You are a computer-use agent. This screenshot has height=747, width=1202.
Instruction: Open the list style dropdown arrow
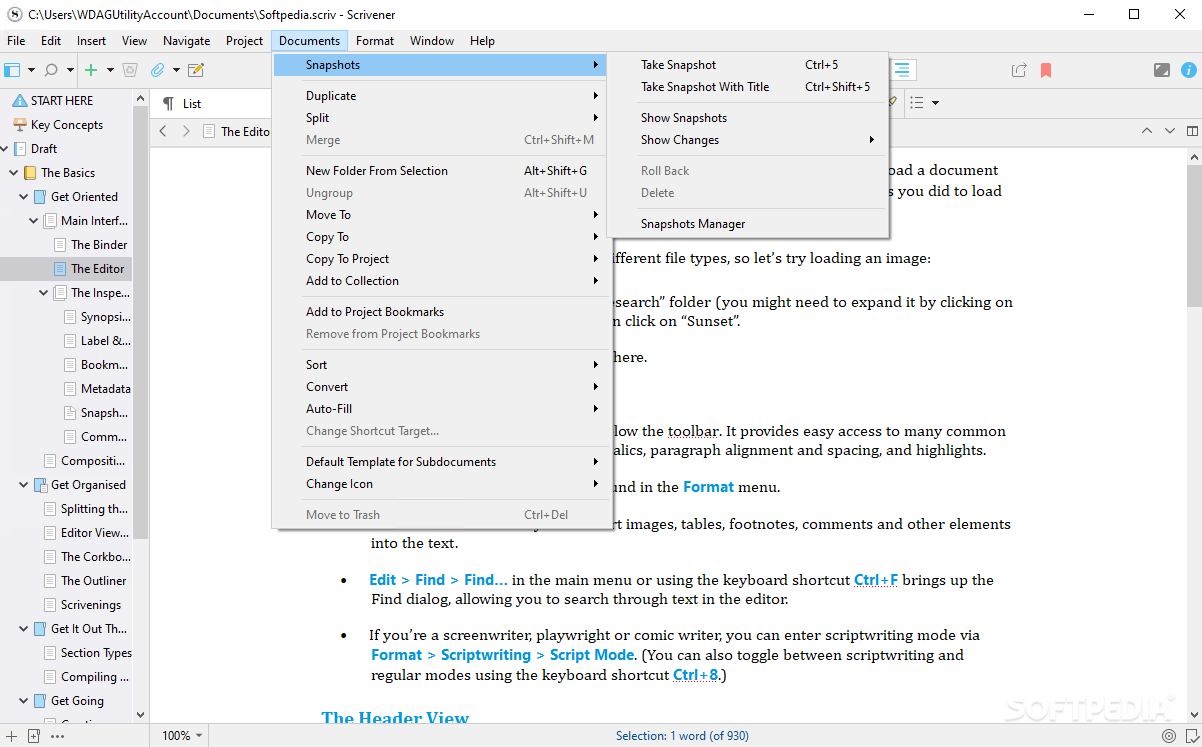[x=935, y=102]
